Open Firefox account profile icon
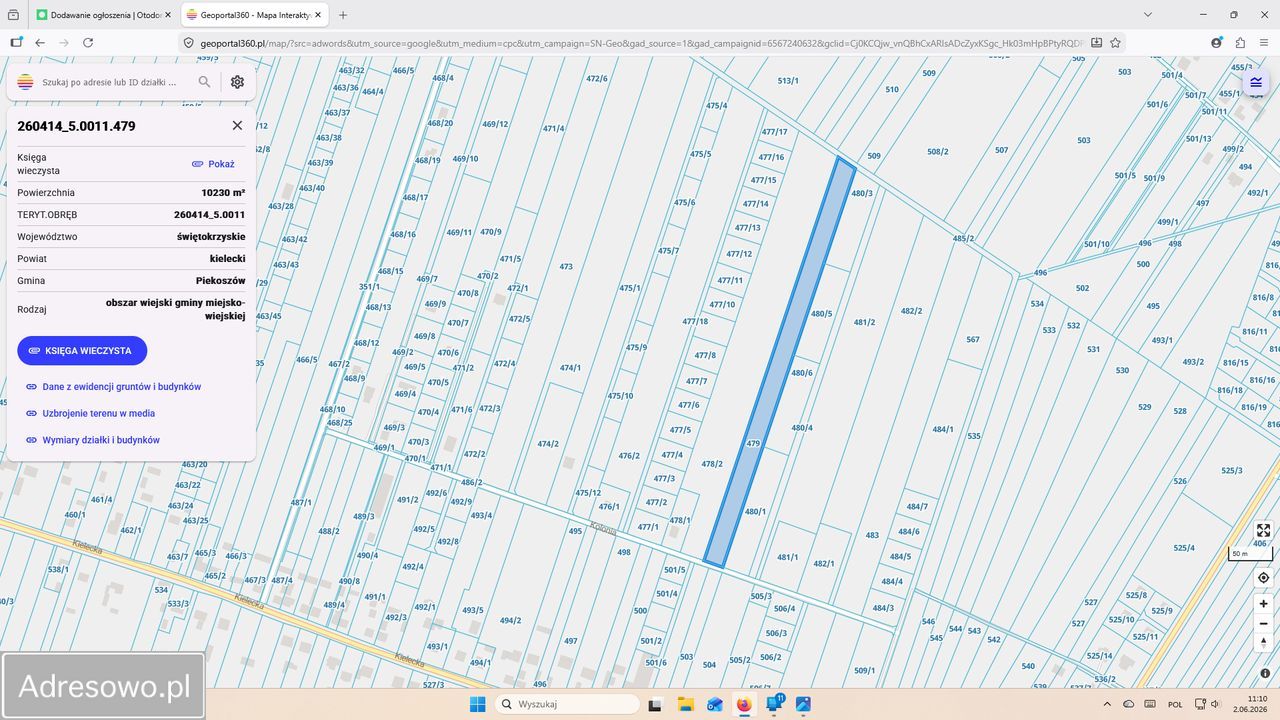Screen dimensions: 1280x720 [x=1216, y=43]
